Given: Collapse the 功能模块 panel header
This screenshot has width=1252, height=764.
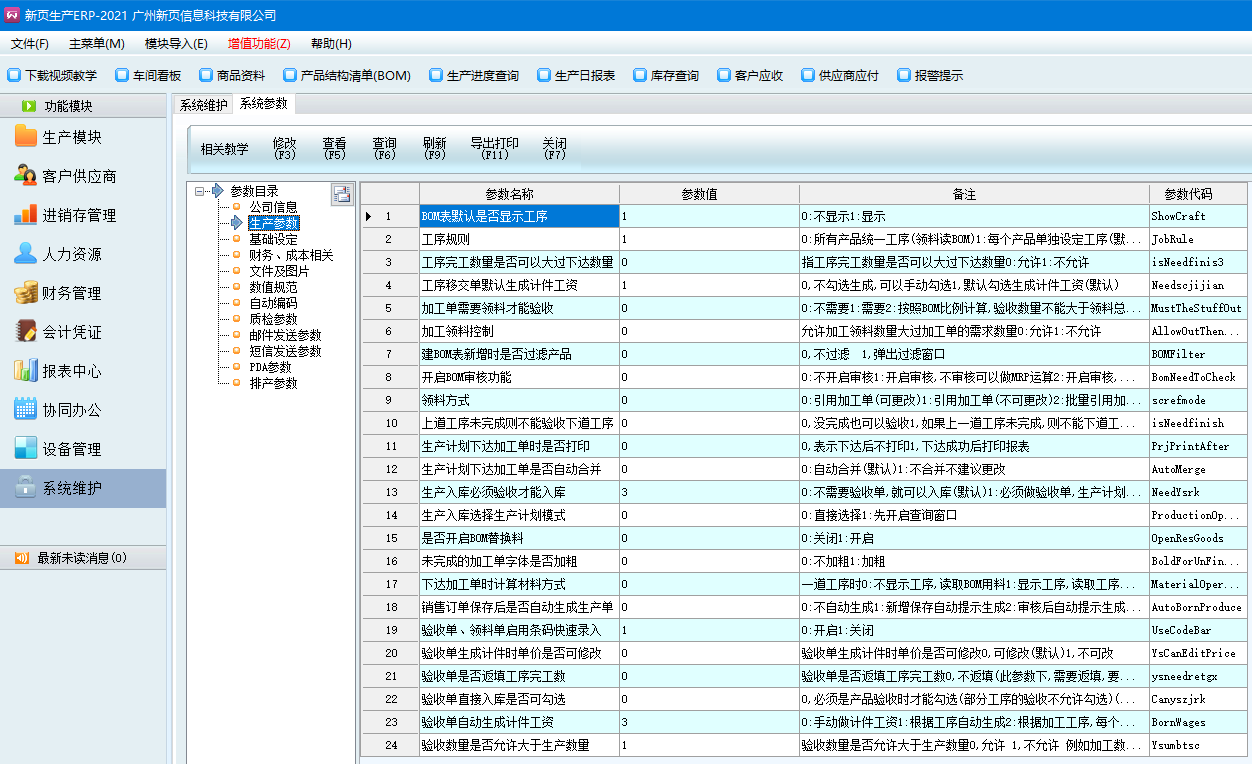Looking at the screenshot, I should pyautogui.click(x=83, y=106).
